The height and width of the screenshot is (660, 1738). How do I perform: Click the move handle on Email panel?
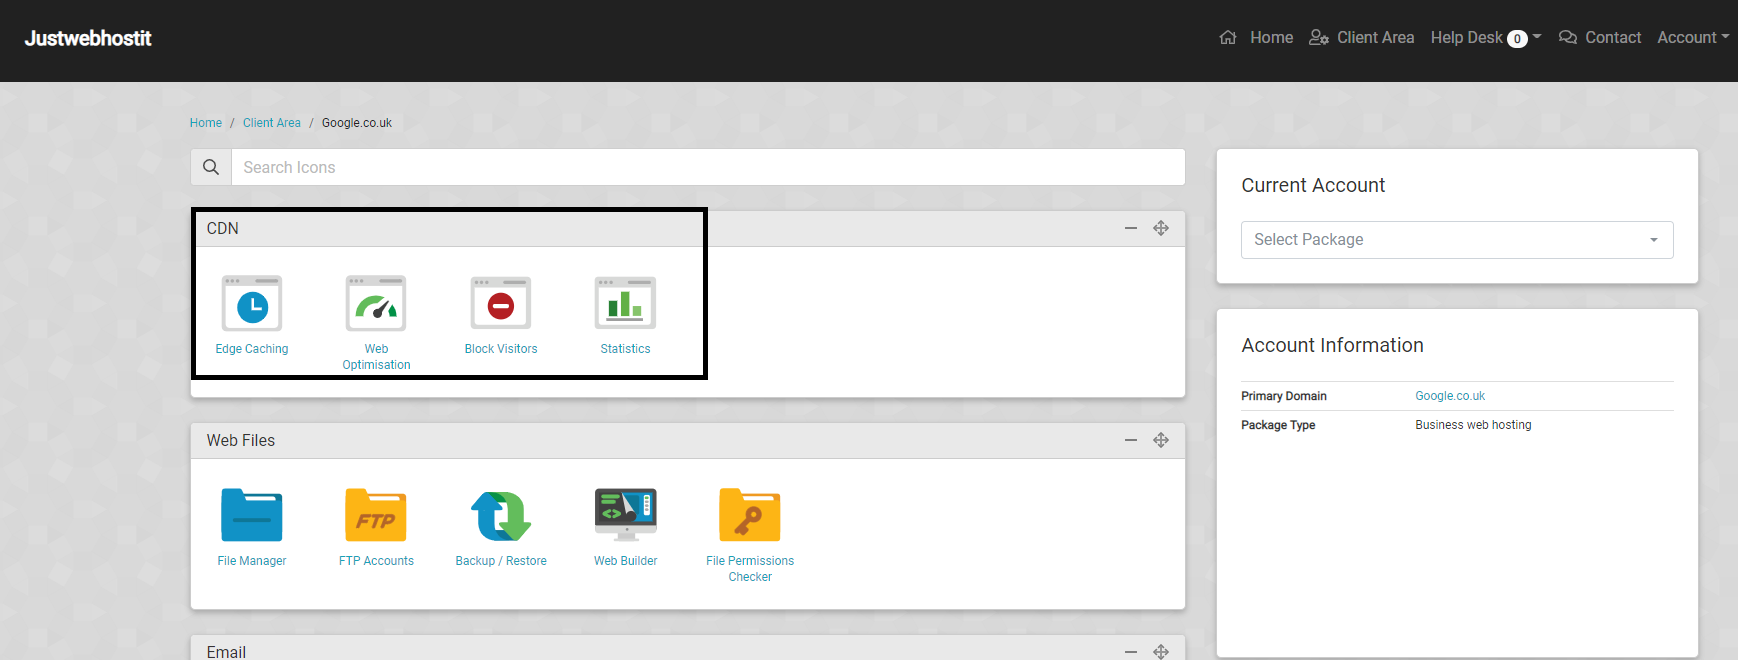[x=1161, y=651]
